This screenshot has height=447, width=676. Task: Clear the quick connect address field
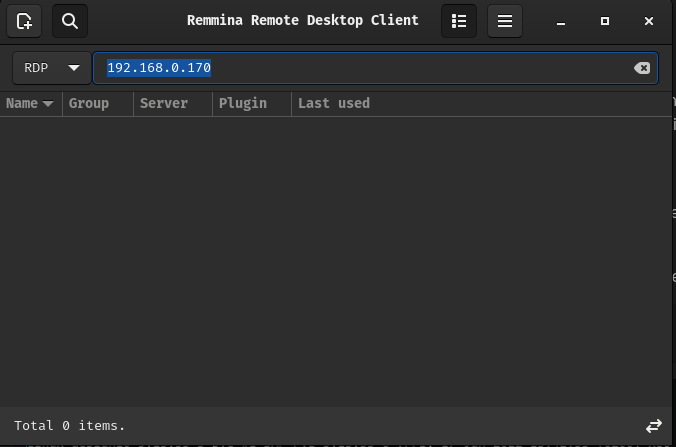tap(642, 68)
